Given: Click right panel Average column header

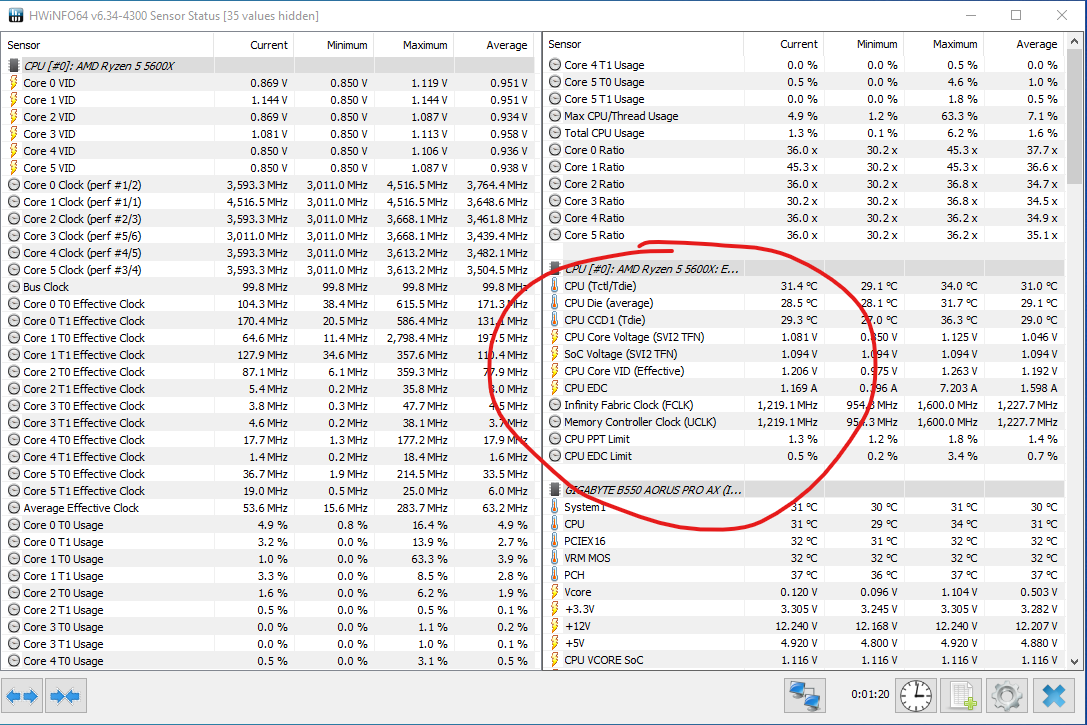Looking at the screenshot, I should [1024, 44].
